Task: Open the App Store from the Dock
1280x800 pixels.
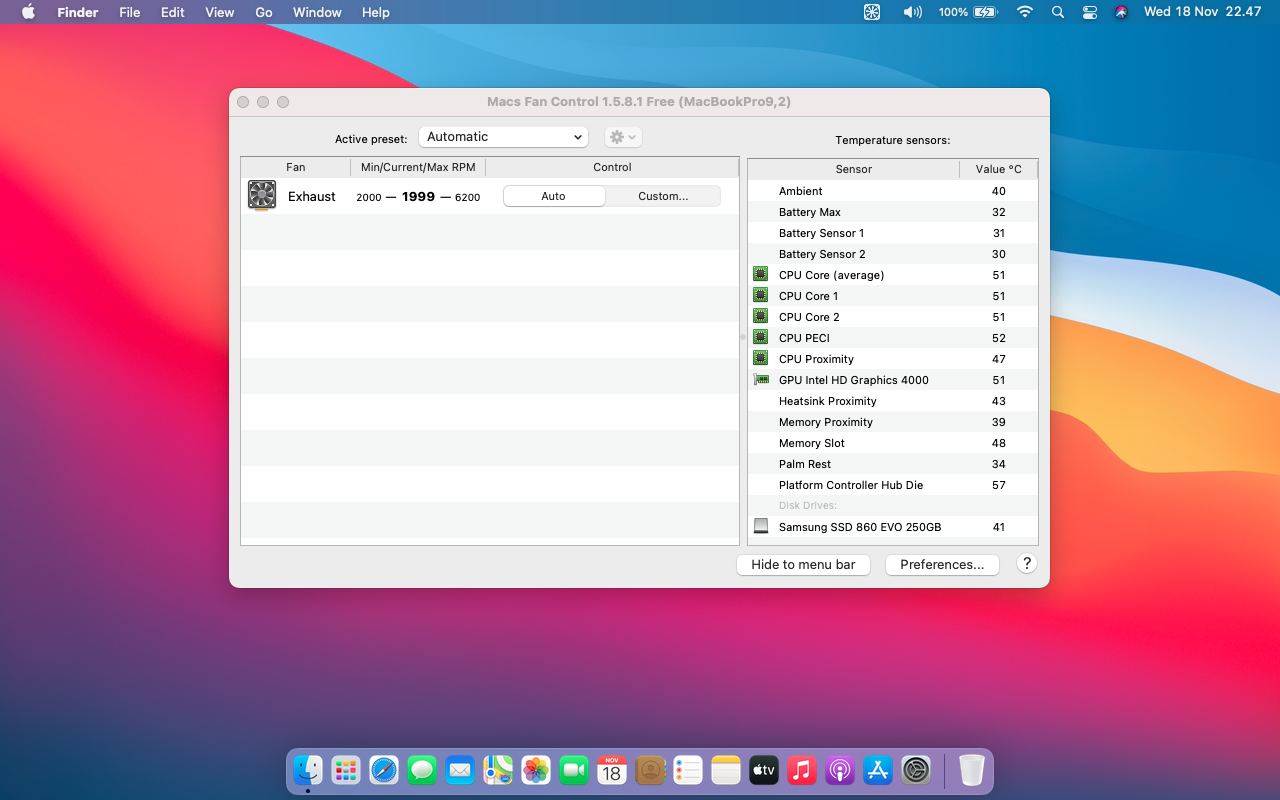Action: tap(878, 770)
